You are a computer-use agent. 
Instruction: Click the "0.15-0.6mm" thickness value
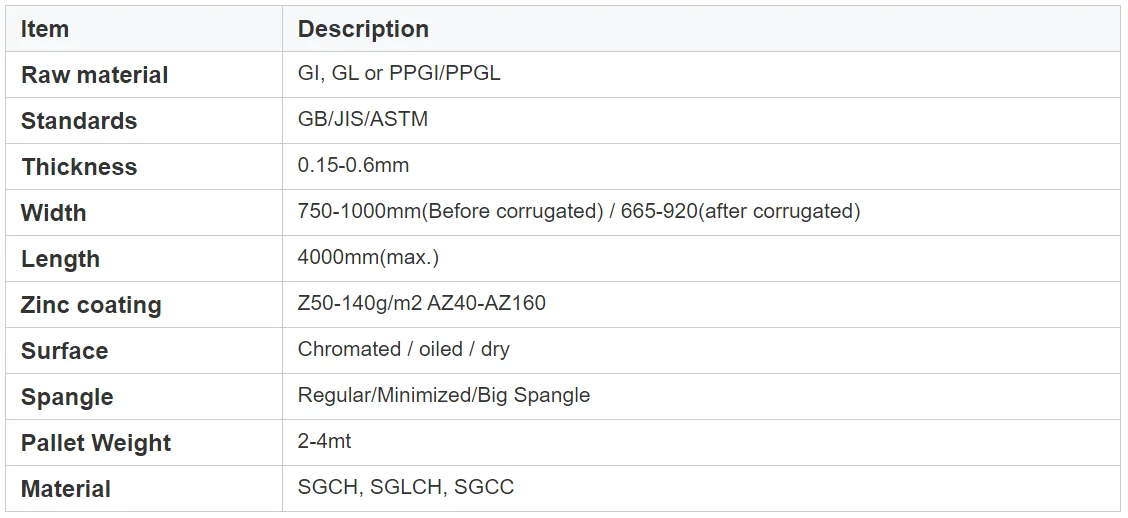pyautogui.click(x=353, y=166)
